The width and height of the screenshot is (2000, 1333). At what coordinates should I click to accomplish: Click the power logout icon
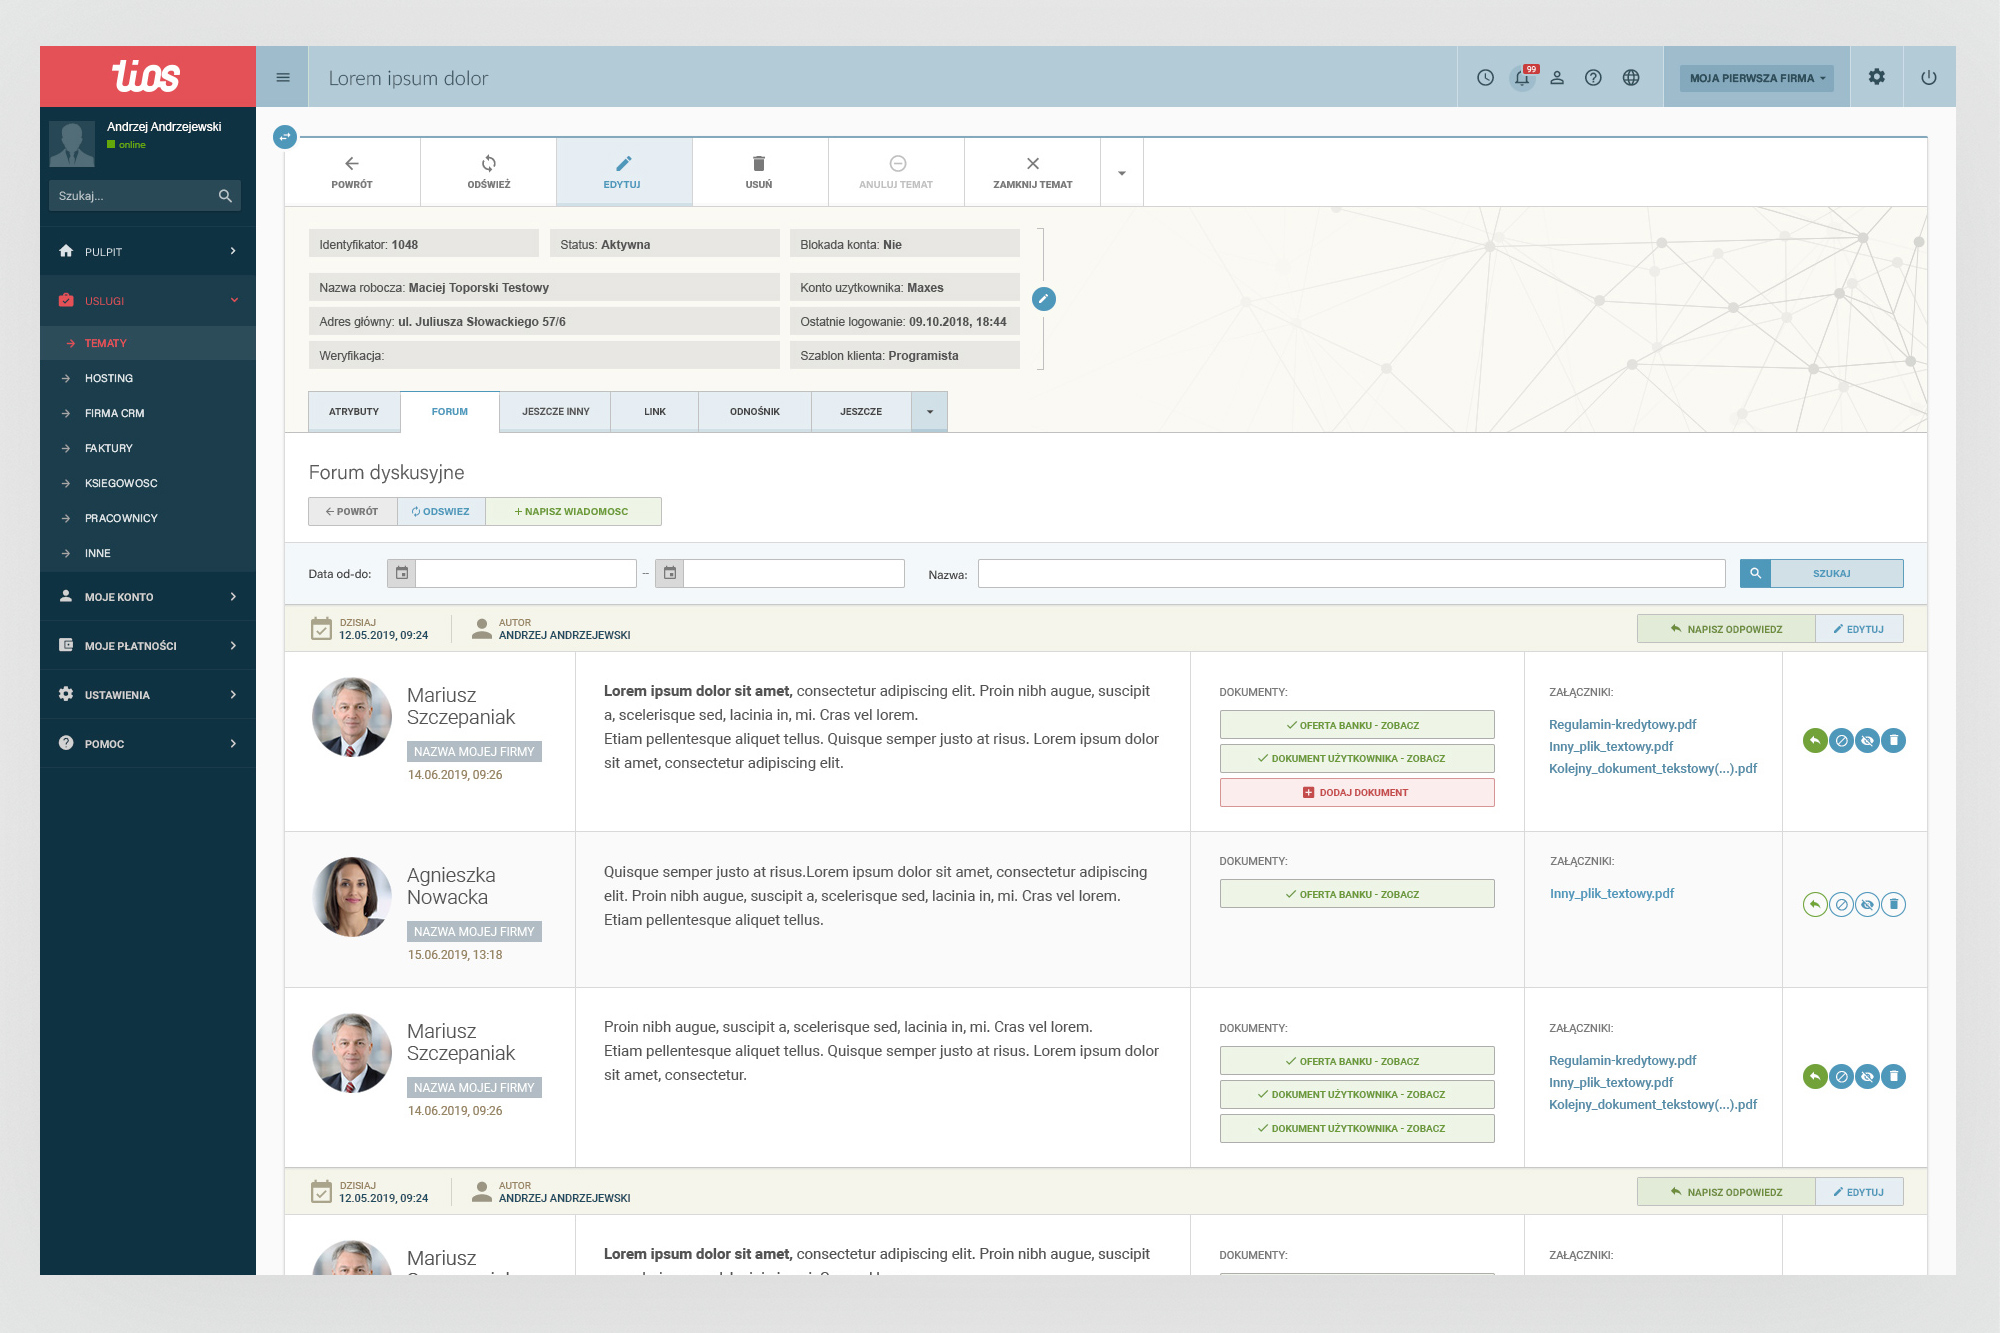tap(1929, 78)
